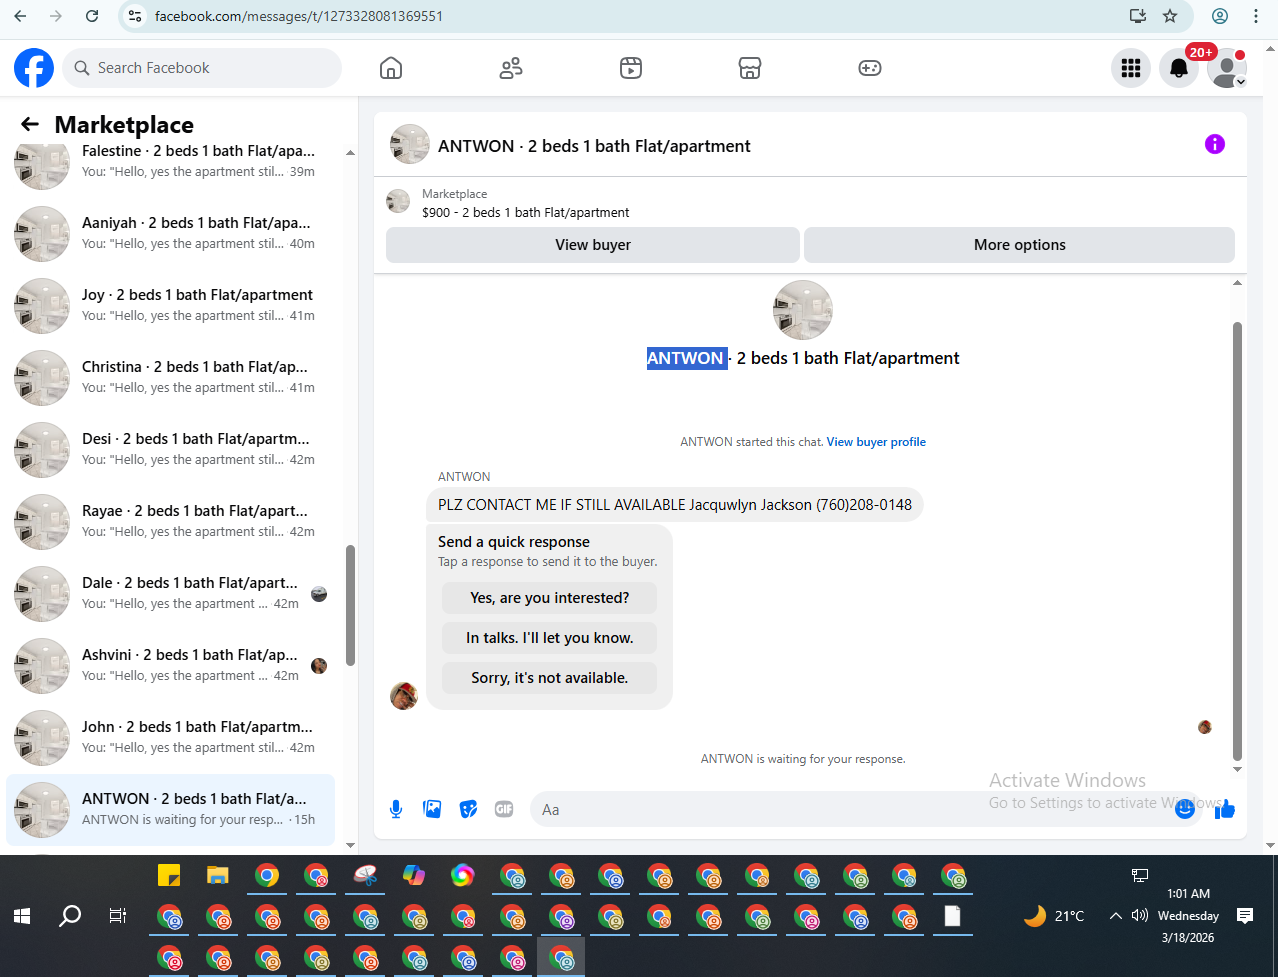Open the Marketplace icon in top navigation

(750, 68)
